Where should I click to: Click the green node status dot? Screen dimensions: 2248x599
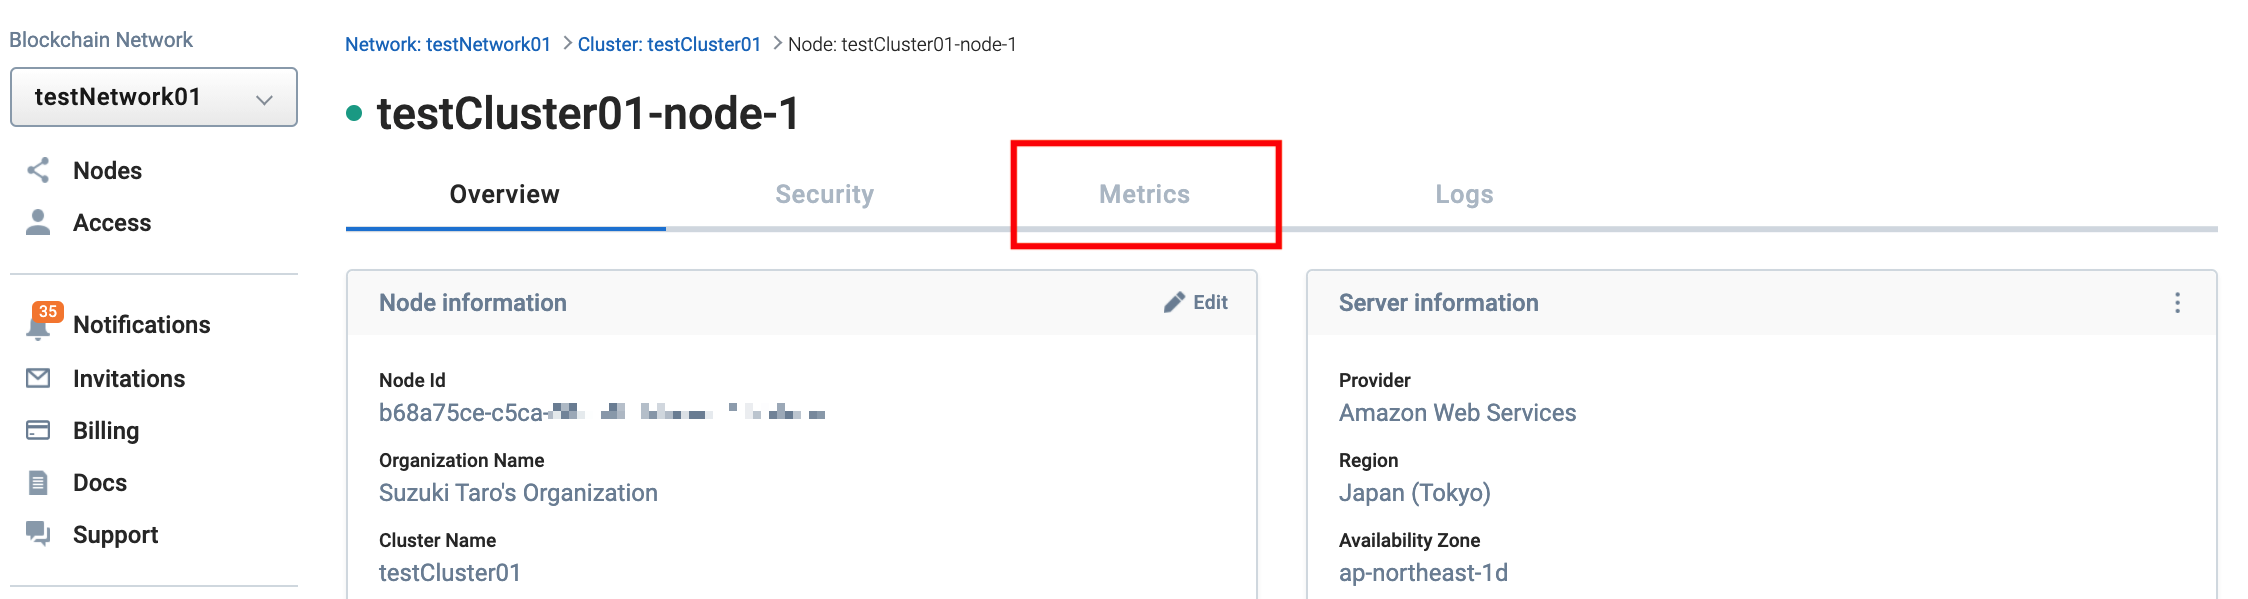coord(354,113)
